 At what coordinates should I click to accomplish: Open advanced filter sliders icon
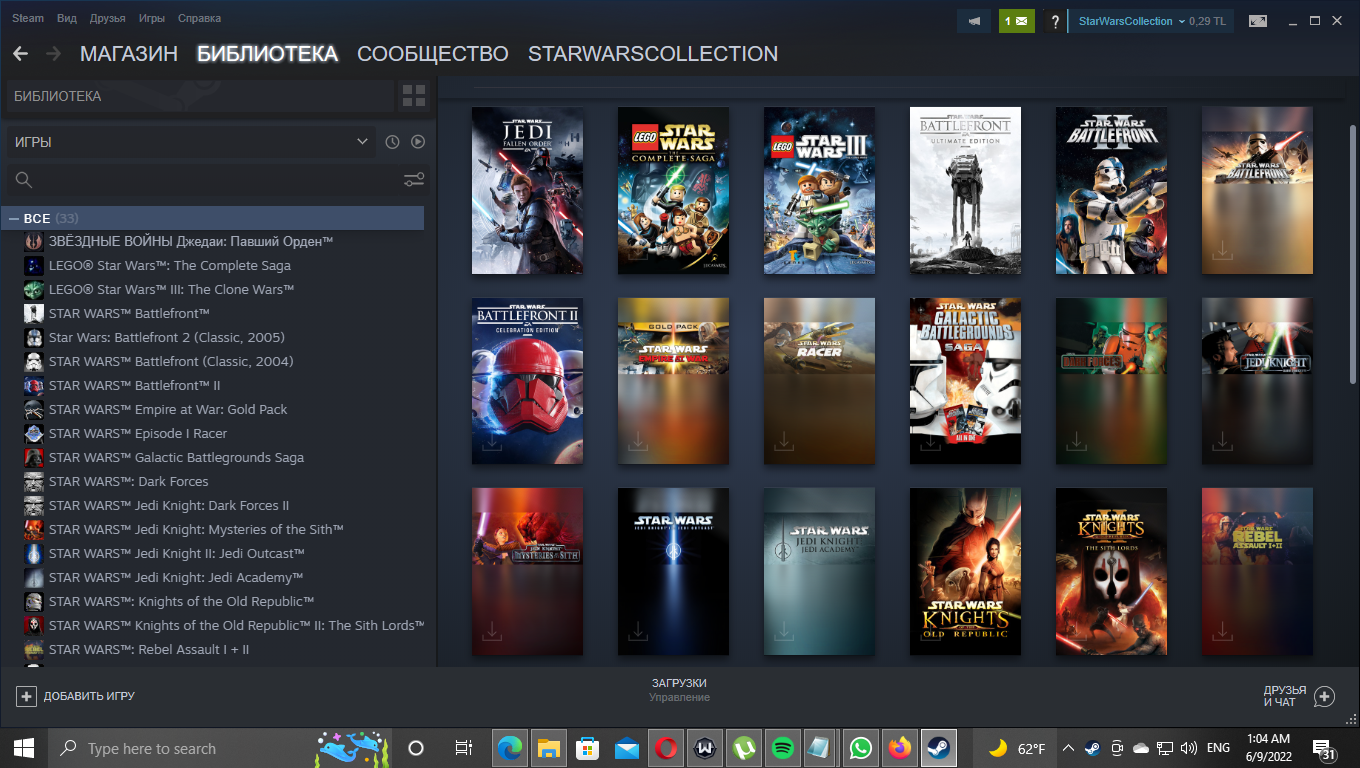click(x=414, y=180)
